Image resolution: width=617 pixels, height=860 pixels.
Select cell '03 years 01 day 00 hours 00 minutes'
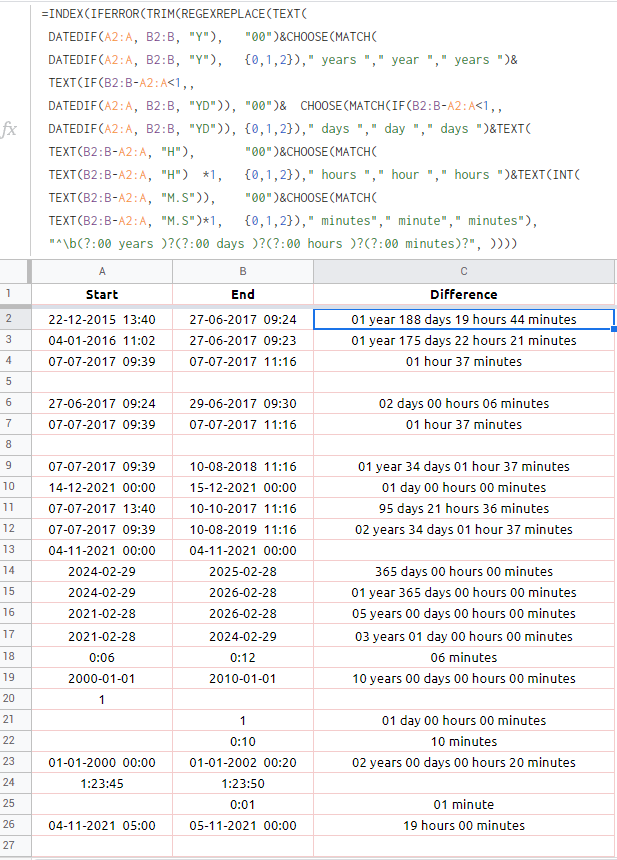tap(464, 636)
